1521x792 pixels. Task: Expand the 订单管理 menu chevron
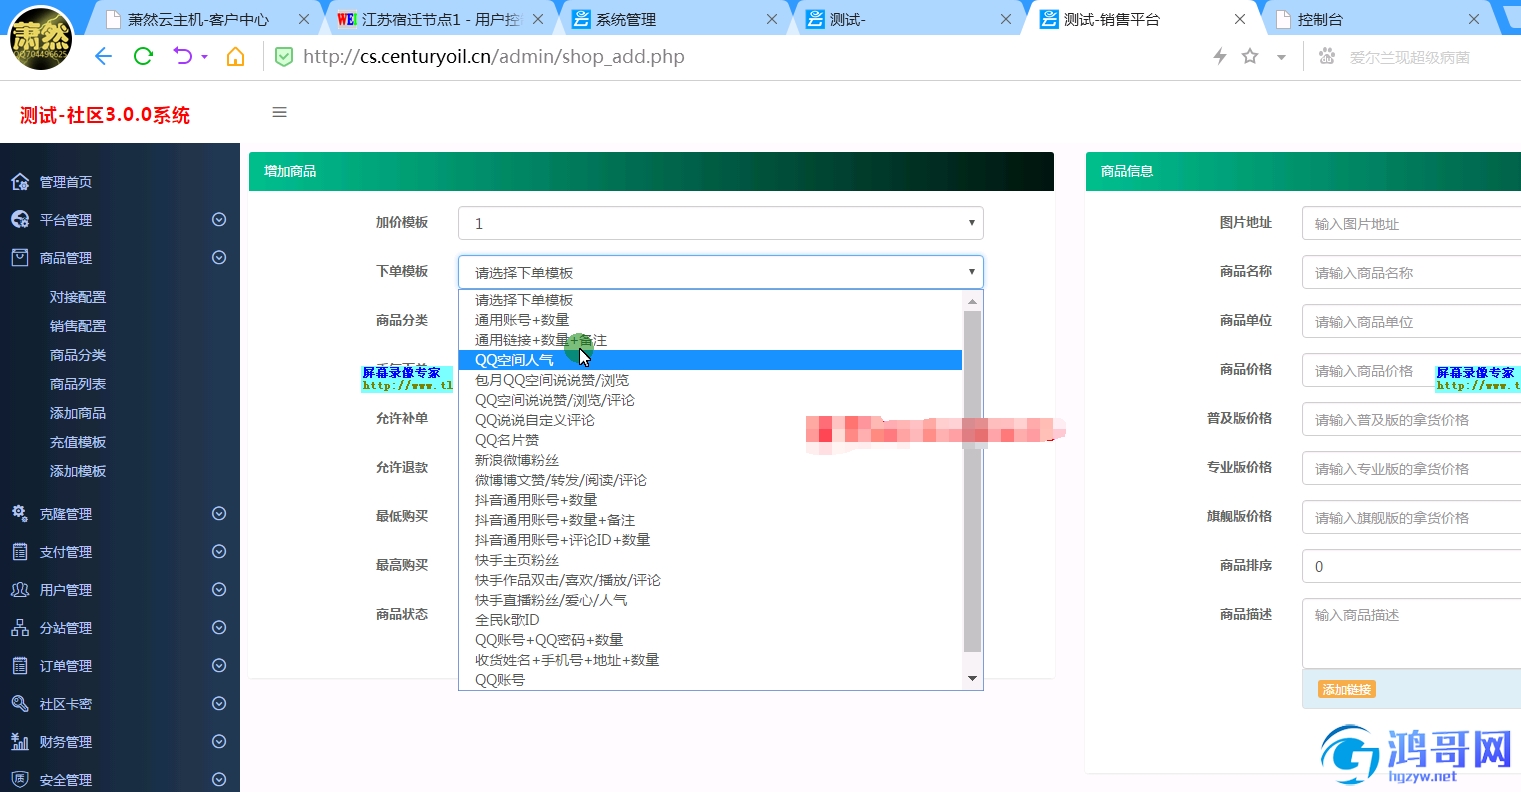219,666
